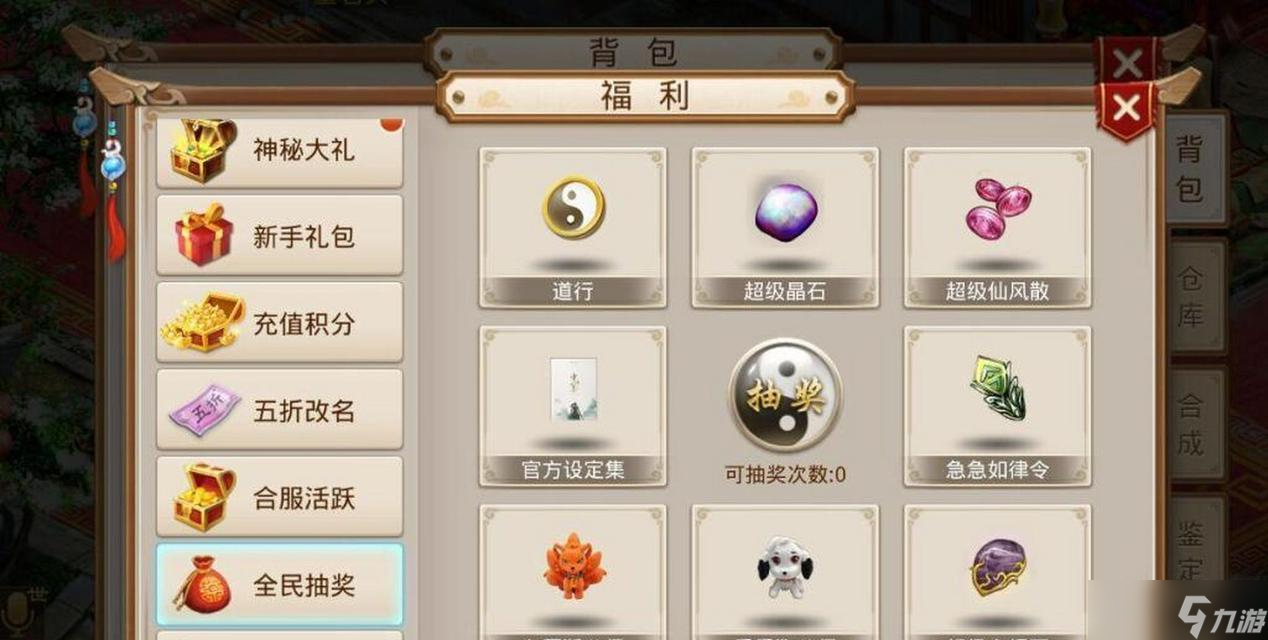Close the 福利 welfare window
This screenshot has height=640, width=1268.
point(1126,109)
